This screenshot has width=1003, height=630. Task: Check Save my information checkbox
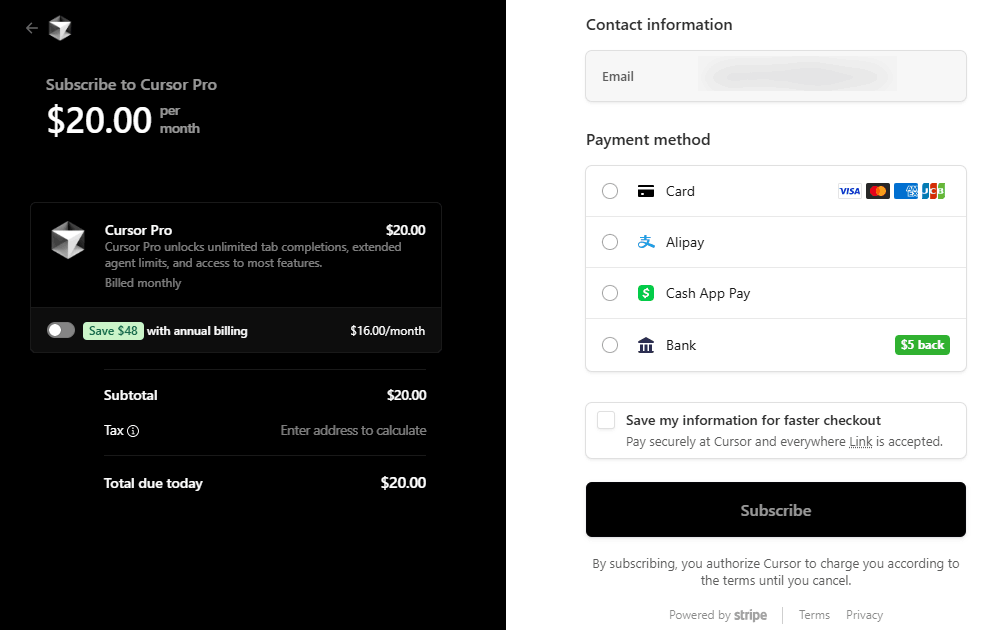[x=606, y=420]
